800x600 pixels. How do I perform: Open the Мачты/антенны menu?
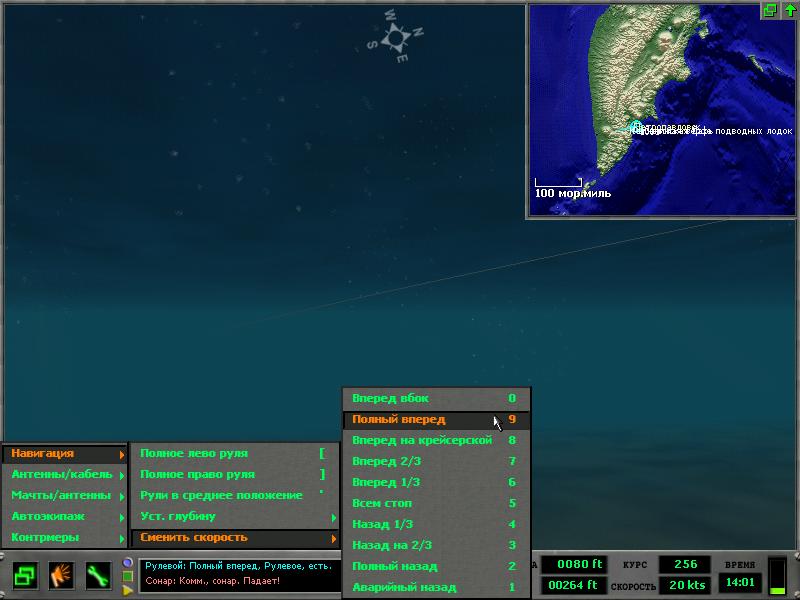(x=64, y=495)
